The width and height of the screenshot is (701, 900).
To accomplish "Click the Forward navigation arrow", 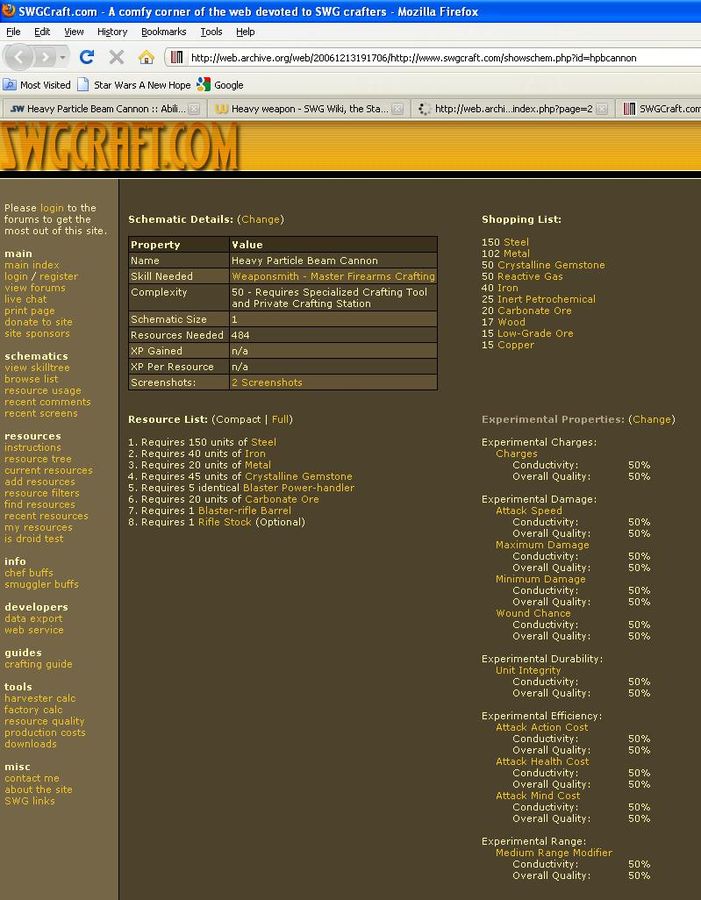I will click(49, 57).
